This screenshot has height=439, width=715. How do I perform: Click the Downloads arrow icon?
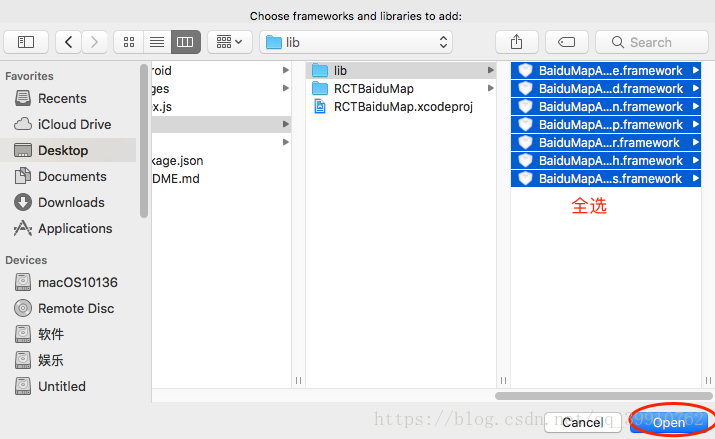(x=23, y=202)
